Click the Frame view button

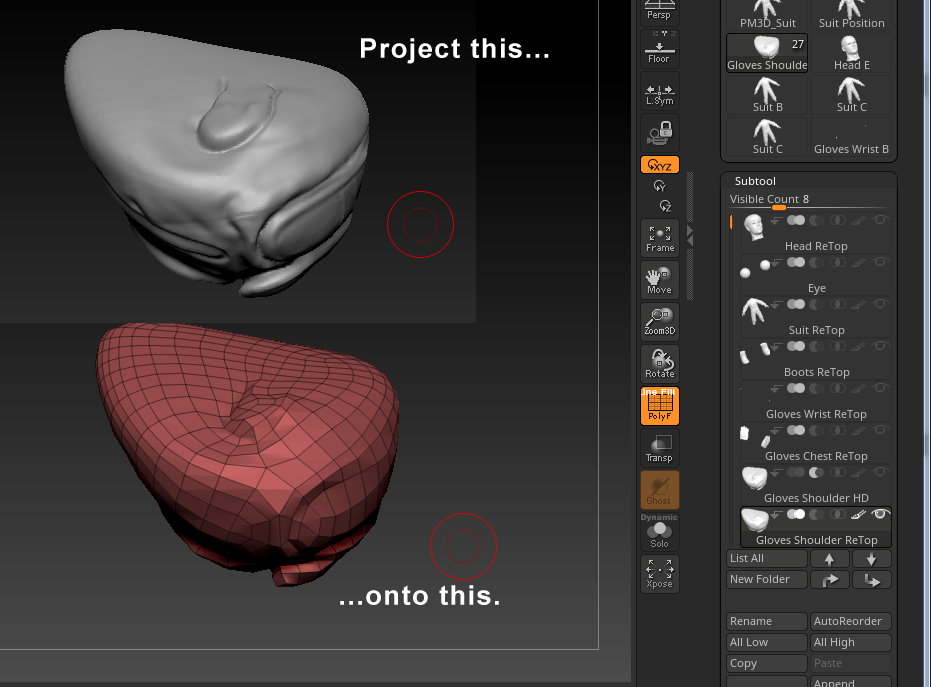click(660, 238)
